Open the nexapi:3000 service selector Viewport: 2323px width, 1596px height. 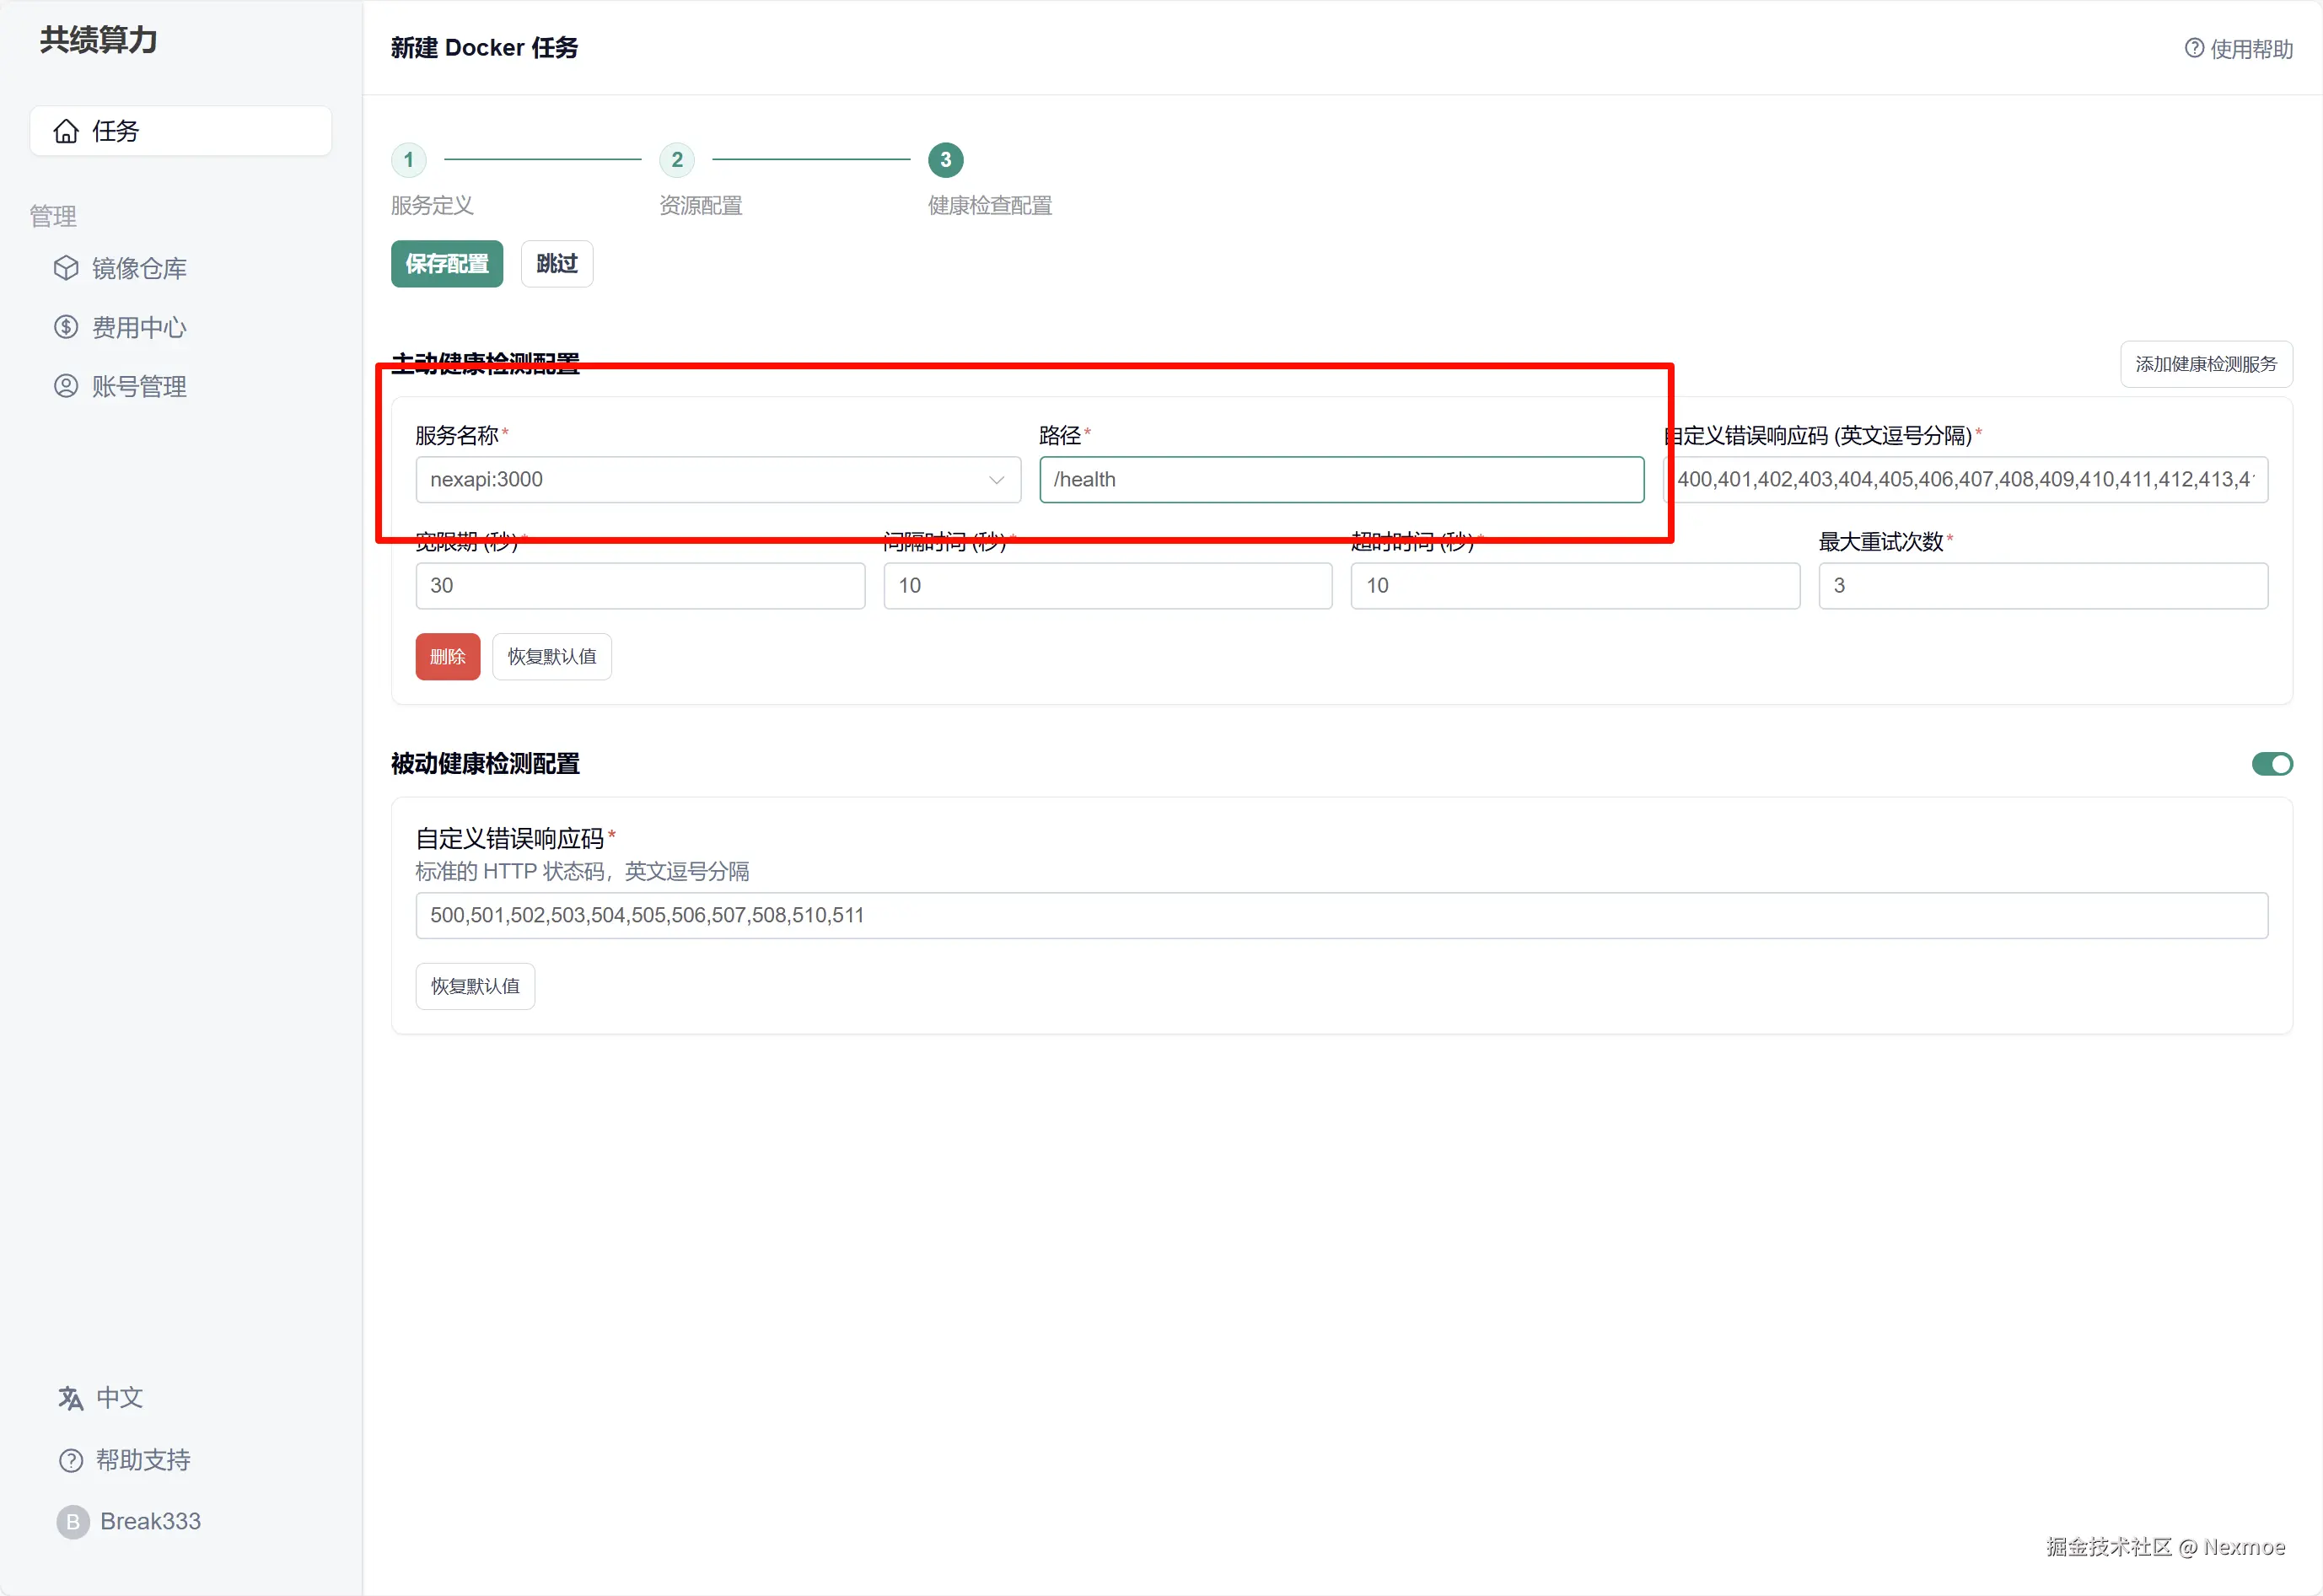click(x=700, y=480)
